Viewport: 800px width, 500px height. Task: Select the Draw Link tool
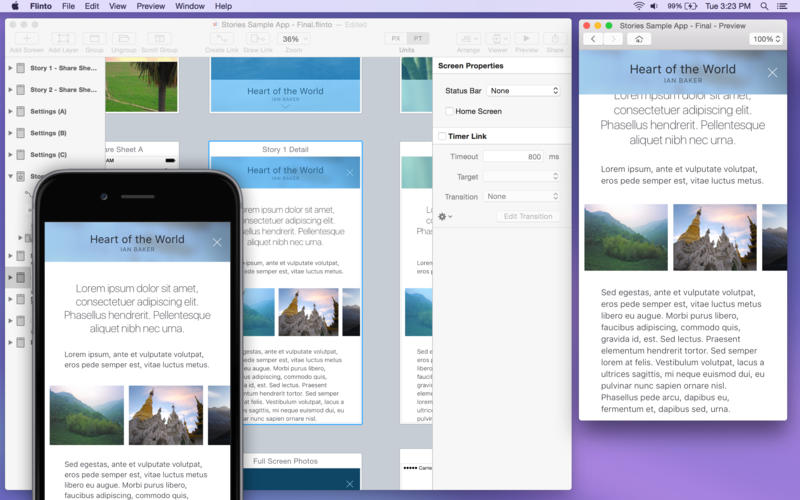tap(258, 39)
